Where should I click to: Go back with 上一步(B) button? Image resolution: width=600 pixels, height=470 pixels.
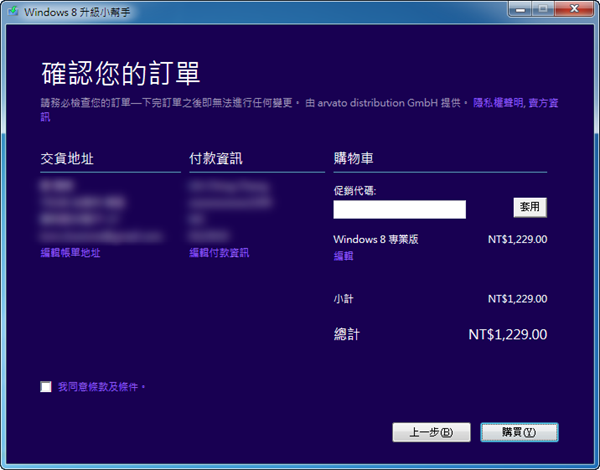(431, 432)
